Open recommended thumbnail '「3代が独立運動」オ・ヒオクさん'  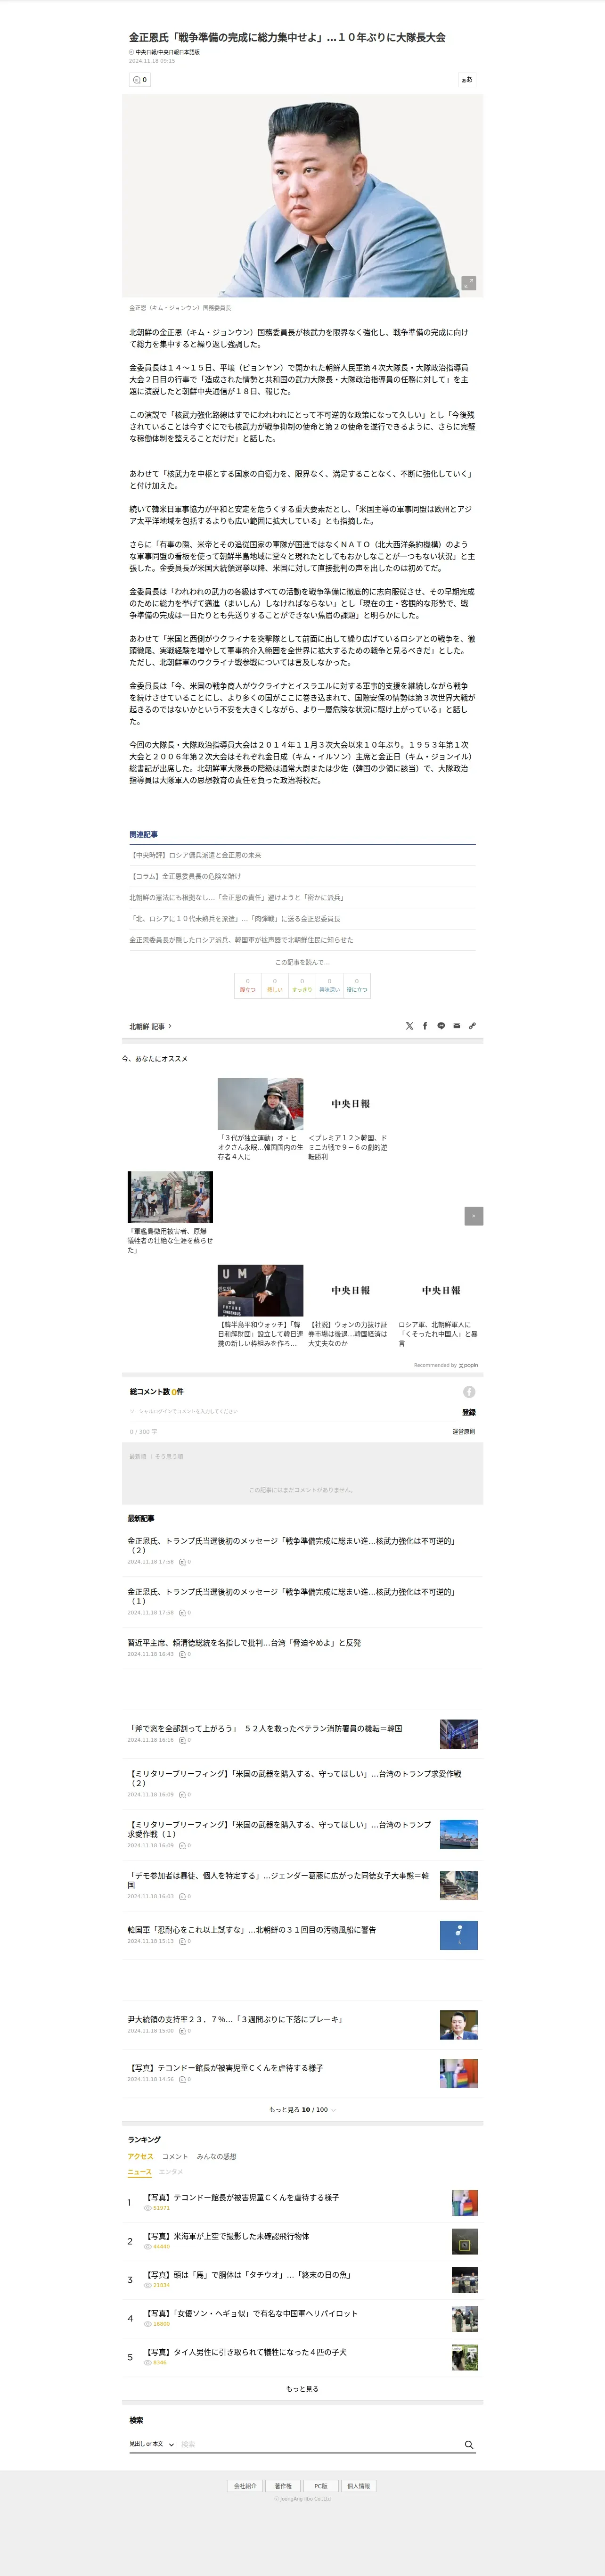click(260, 1103)
